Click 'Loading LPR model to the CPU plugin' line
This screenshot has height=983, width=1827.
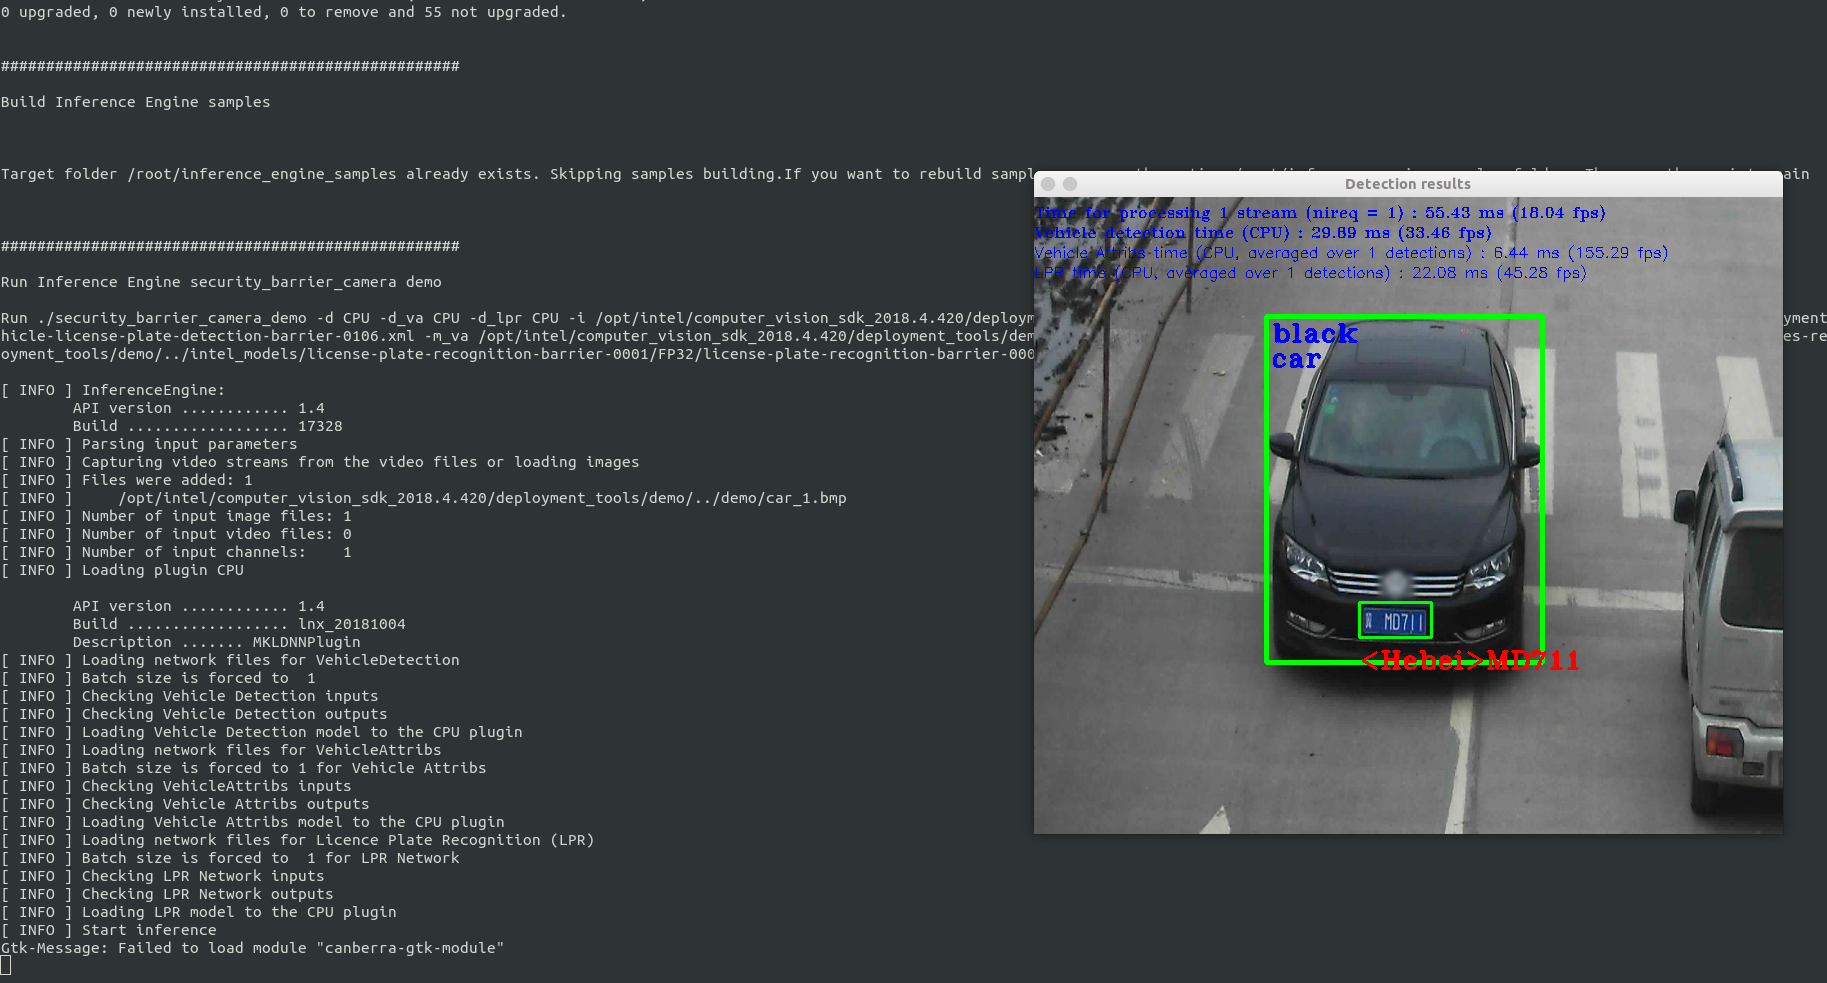199,912
